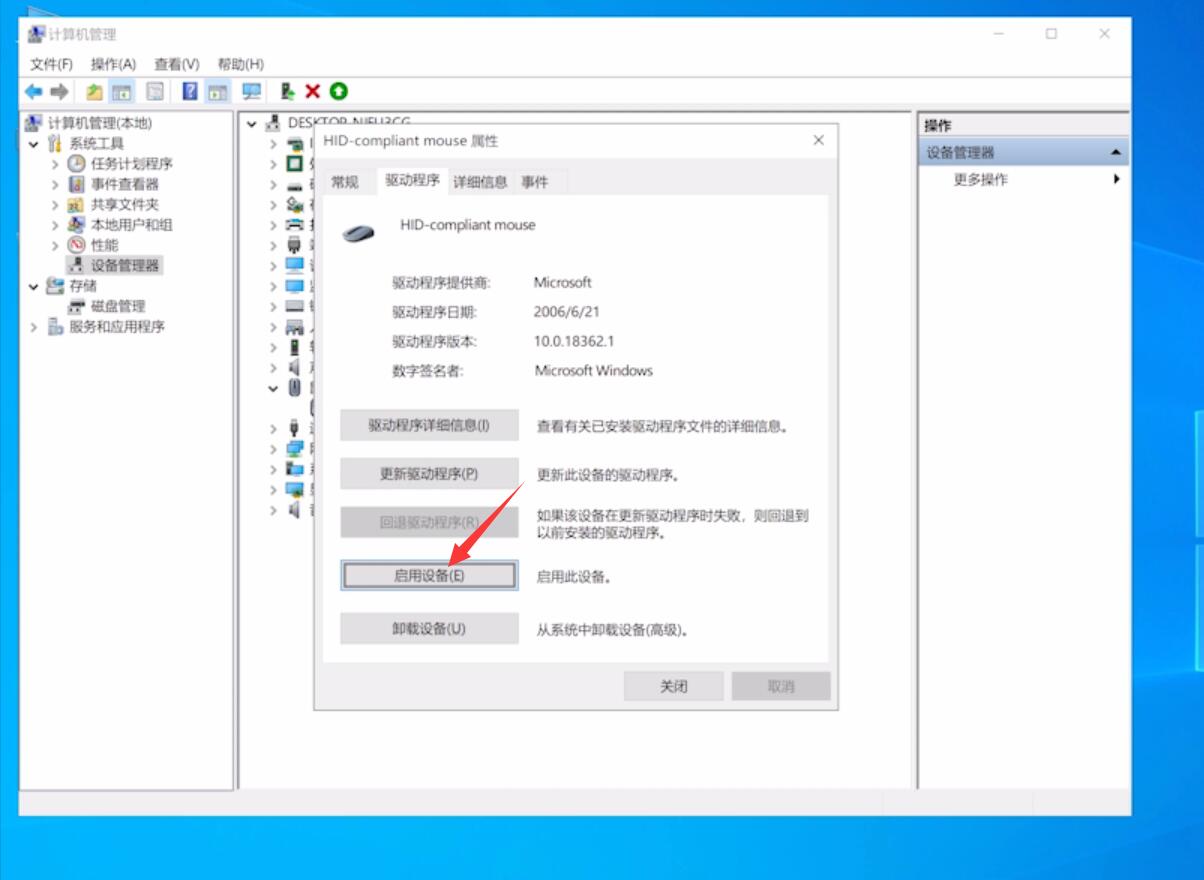Expand the 任务计划程序 node
This screenshot has height=880, width=1204.
pos(55,164)
